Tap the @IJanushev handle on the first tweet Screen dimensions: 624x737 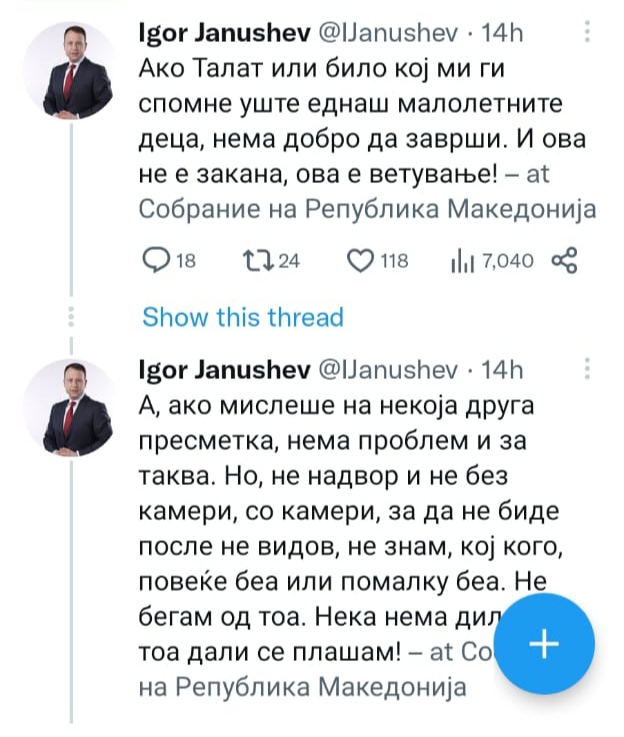pyautogui.click(x=388, y=32)
